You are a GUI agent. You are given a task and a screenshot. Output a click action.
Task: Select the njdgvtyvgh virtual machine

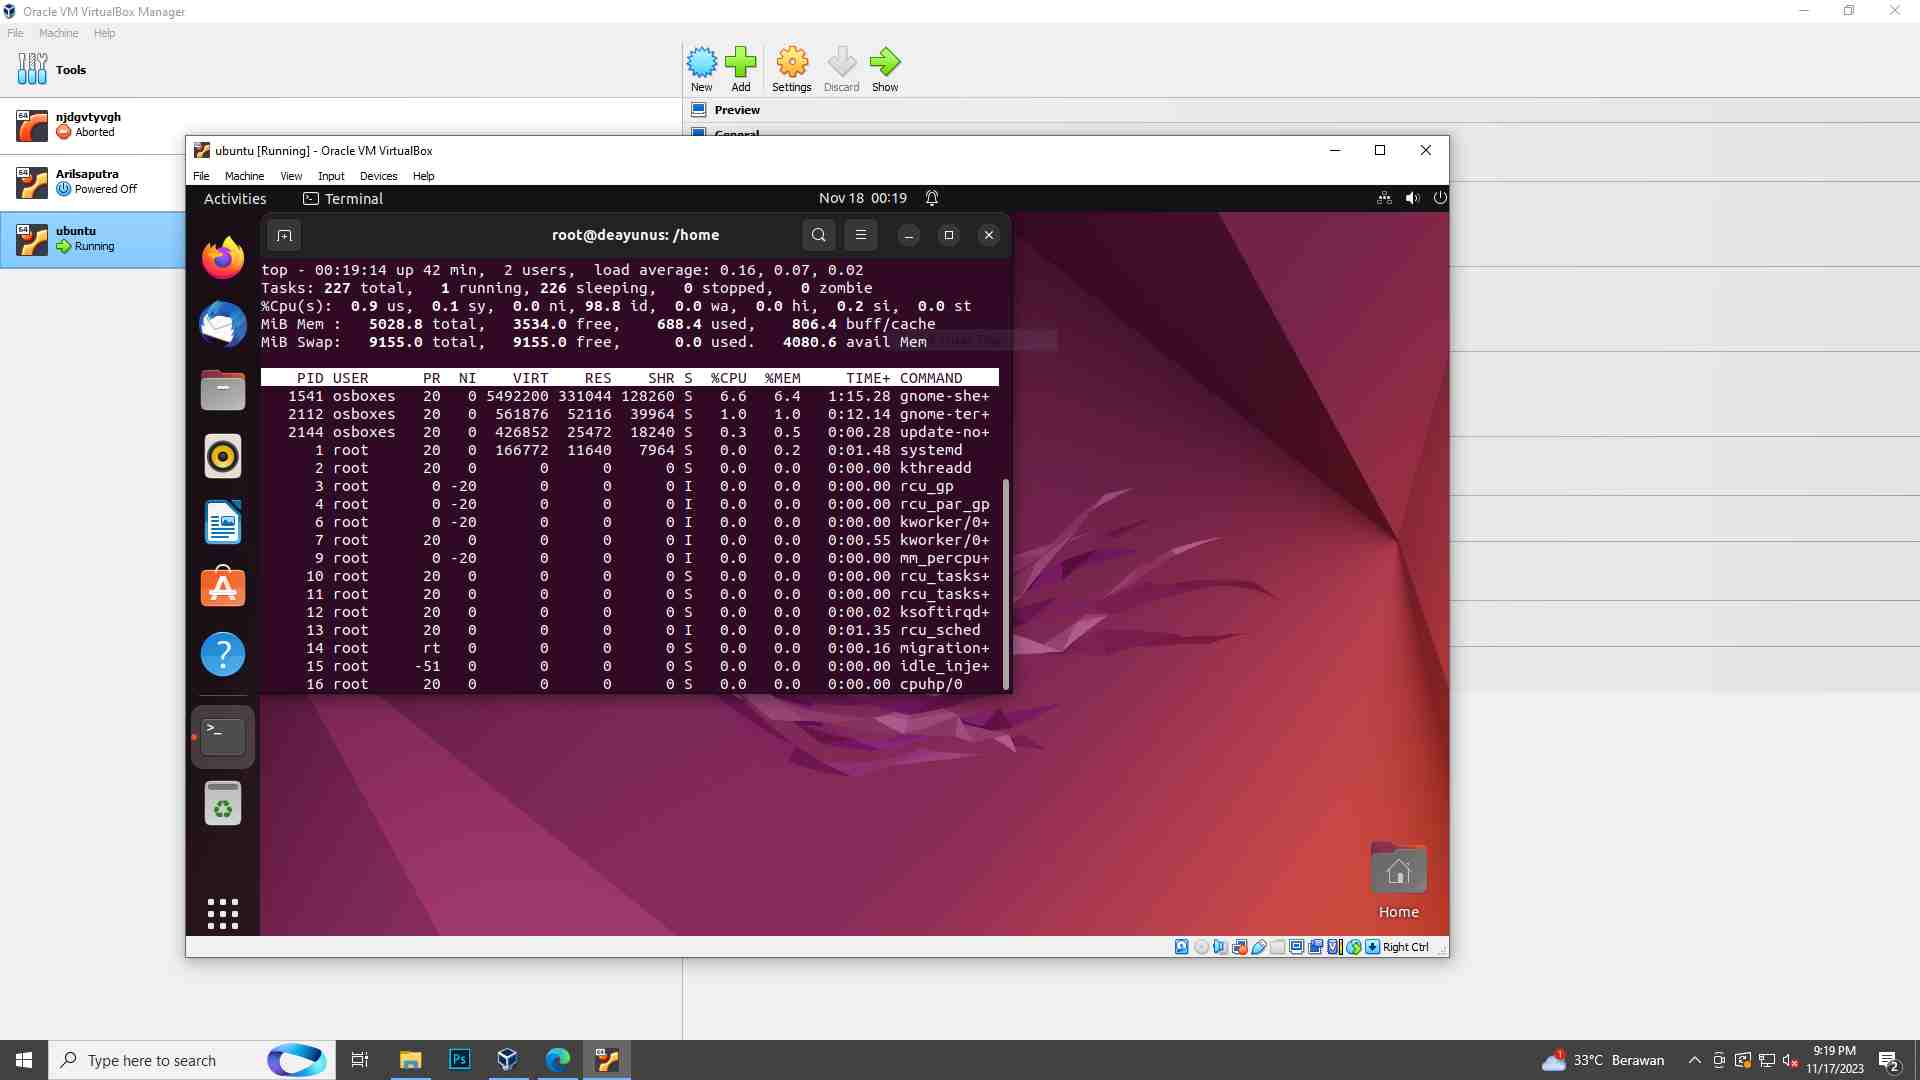pyautogui.click(x=340, y=125)
